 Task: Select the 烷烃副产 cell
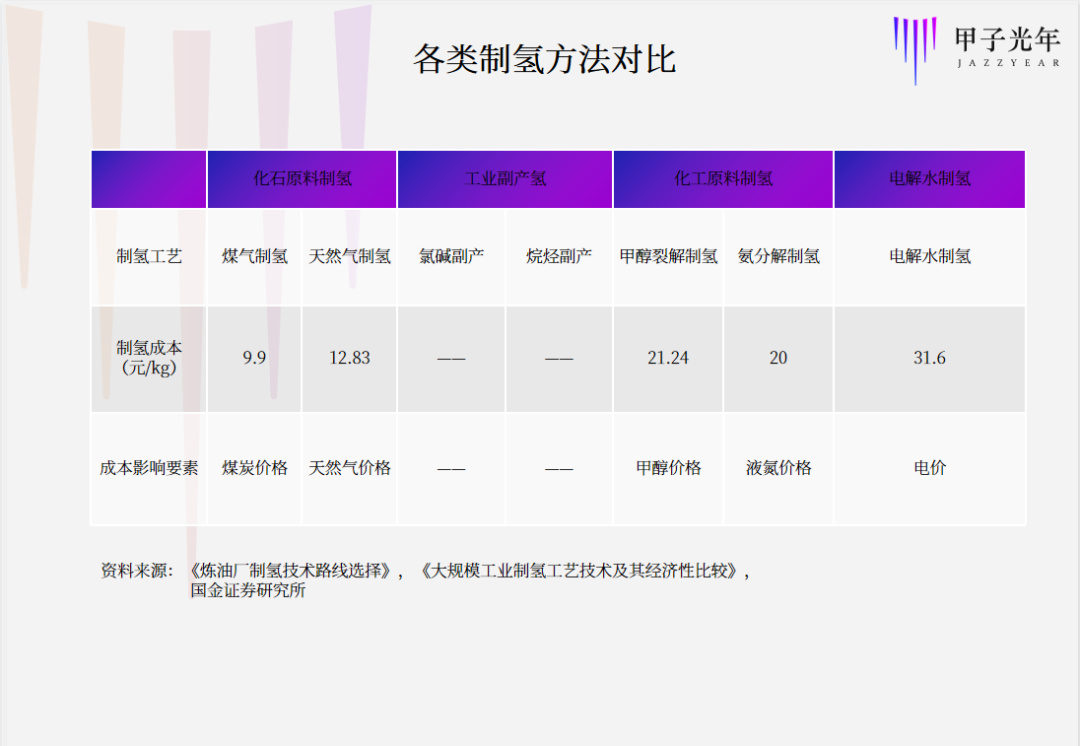tap(559, 256)
